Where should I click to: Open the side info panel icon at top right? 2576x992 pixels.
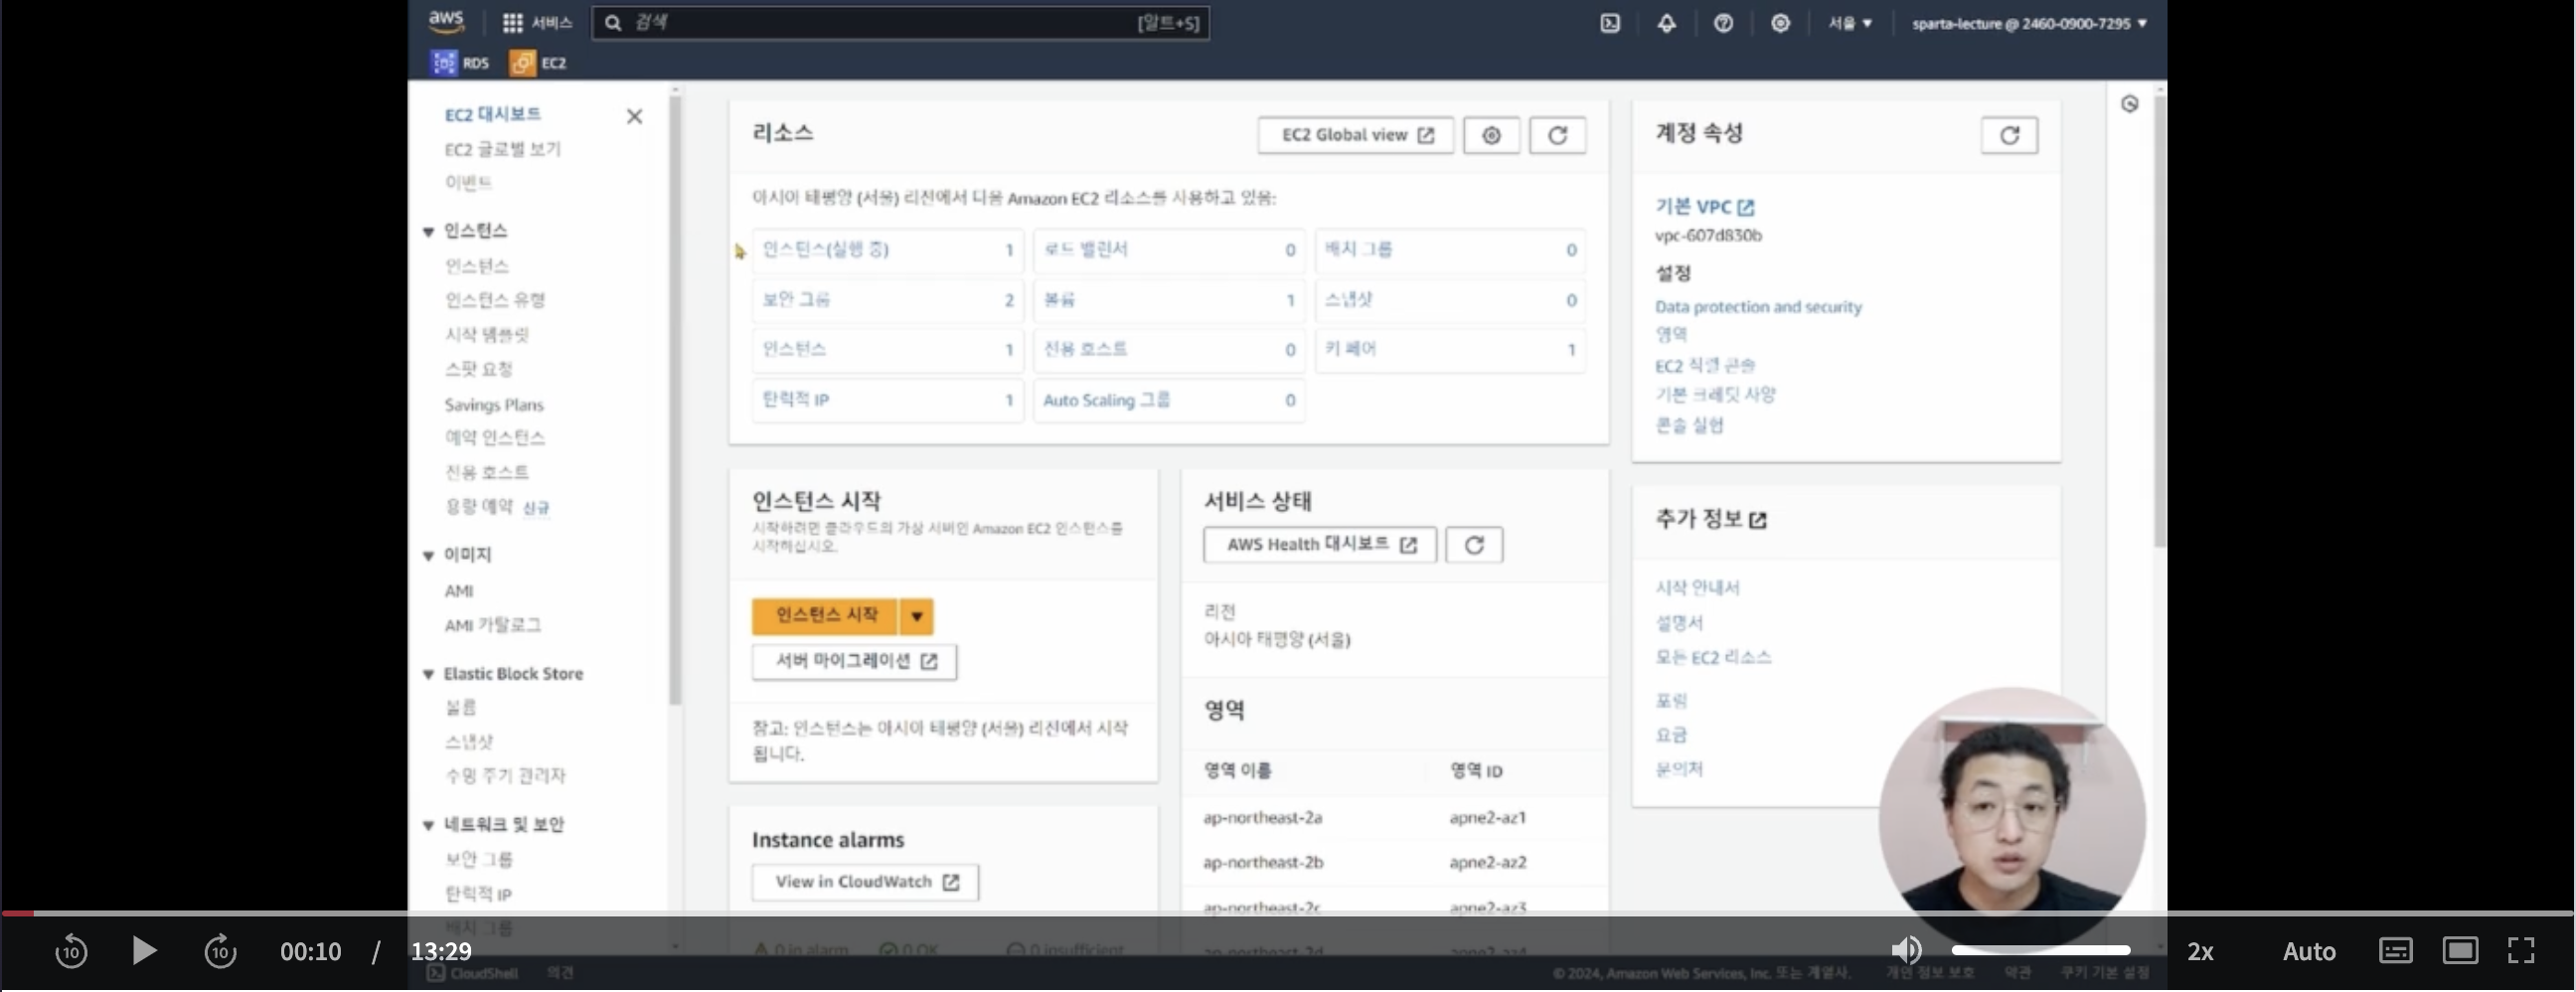click(x=2129, y=104)
